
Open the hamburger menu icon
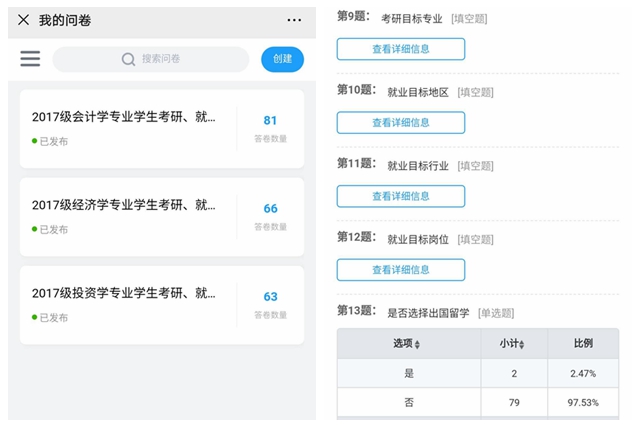coord(30,59)
